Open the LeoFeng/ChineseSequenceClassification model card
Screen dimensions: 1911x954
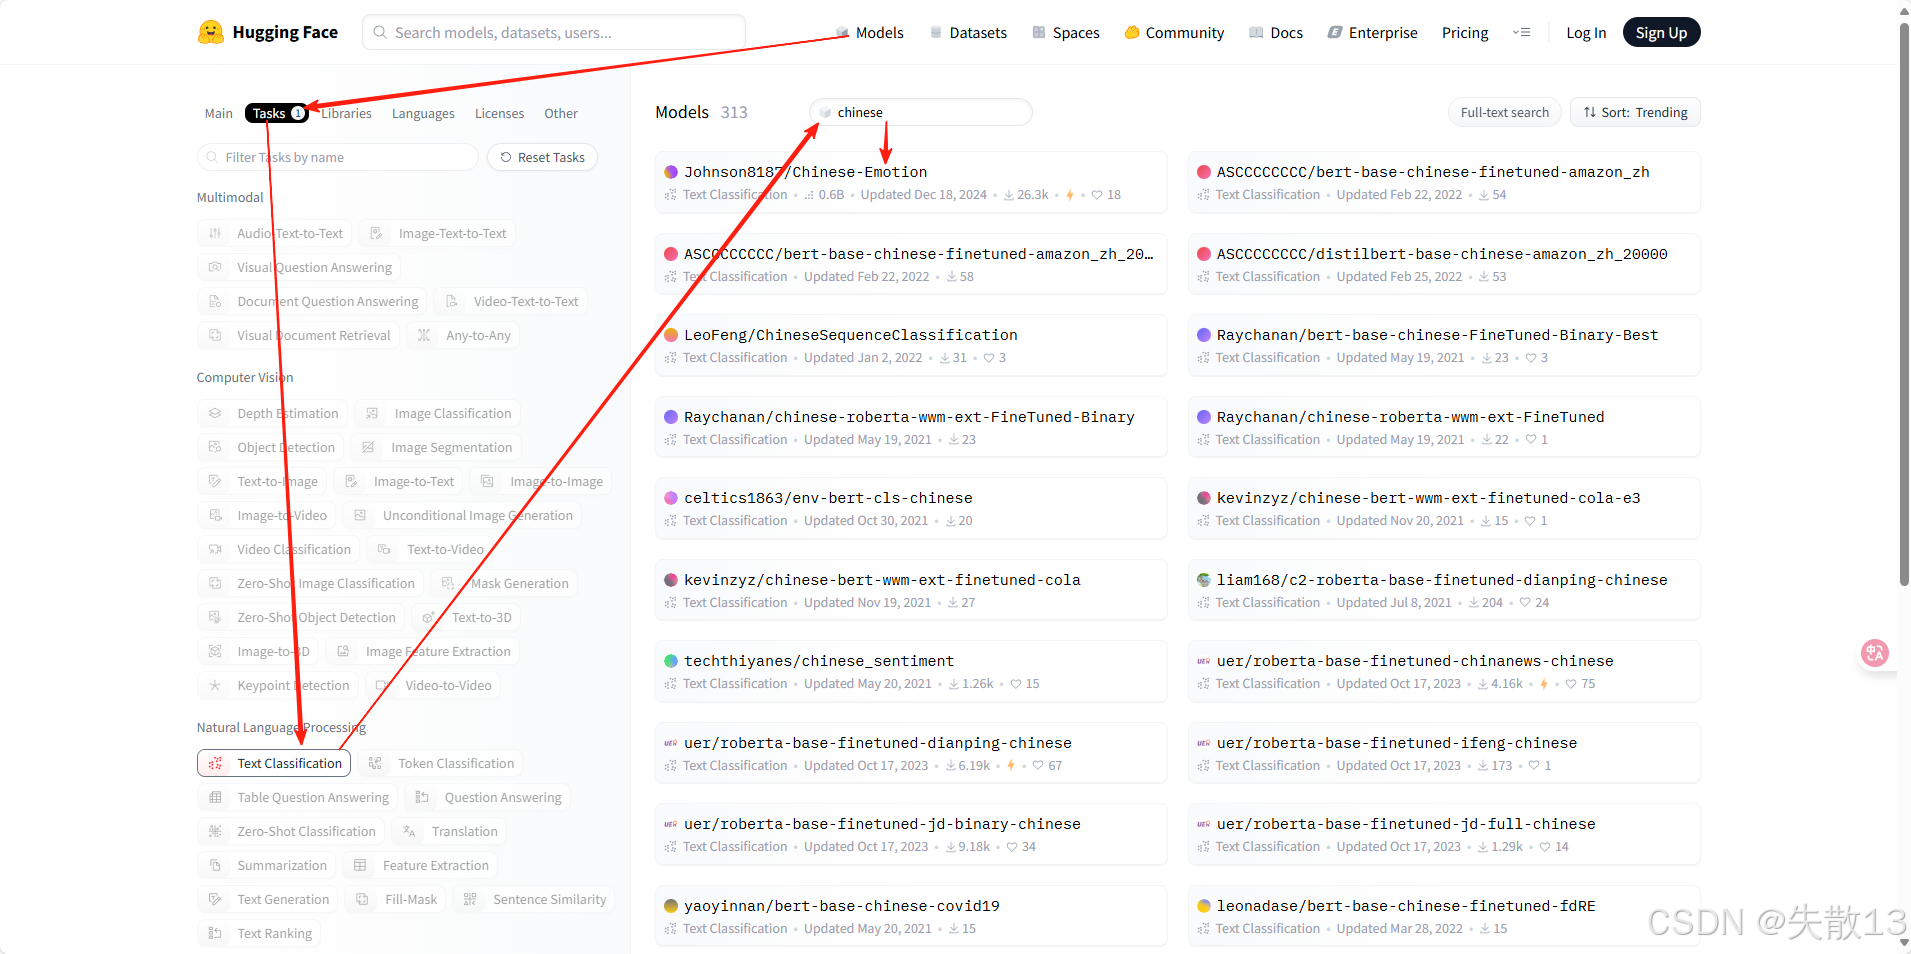(x=911, y=345)
